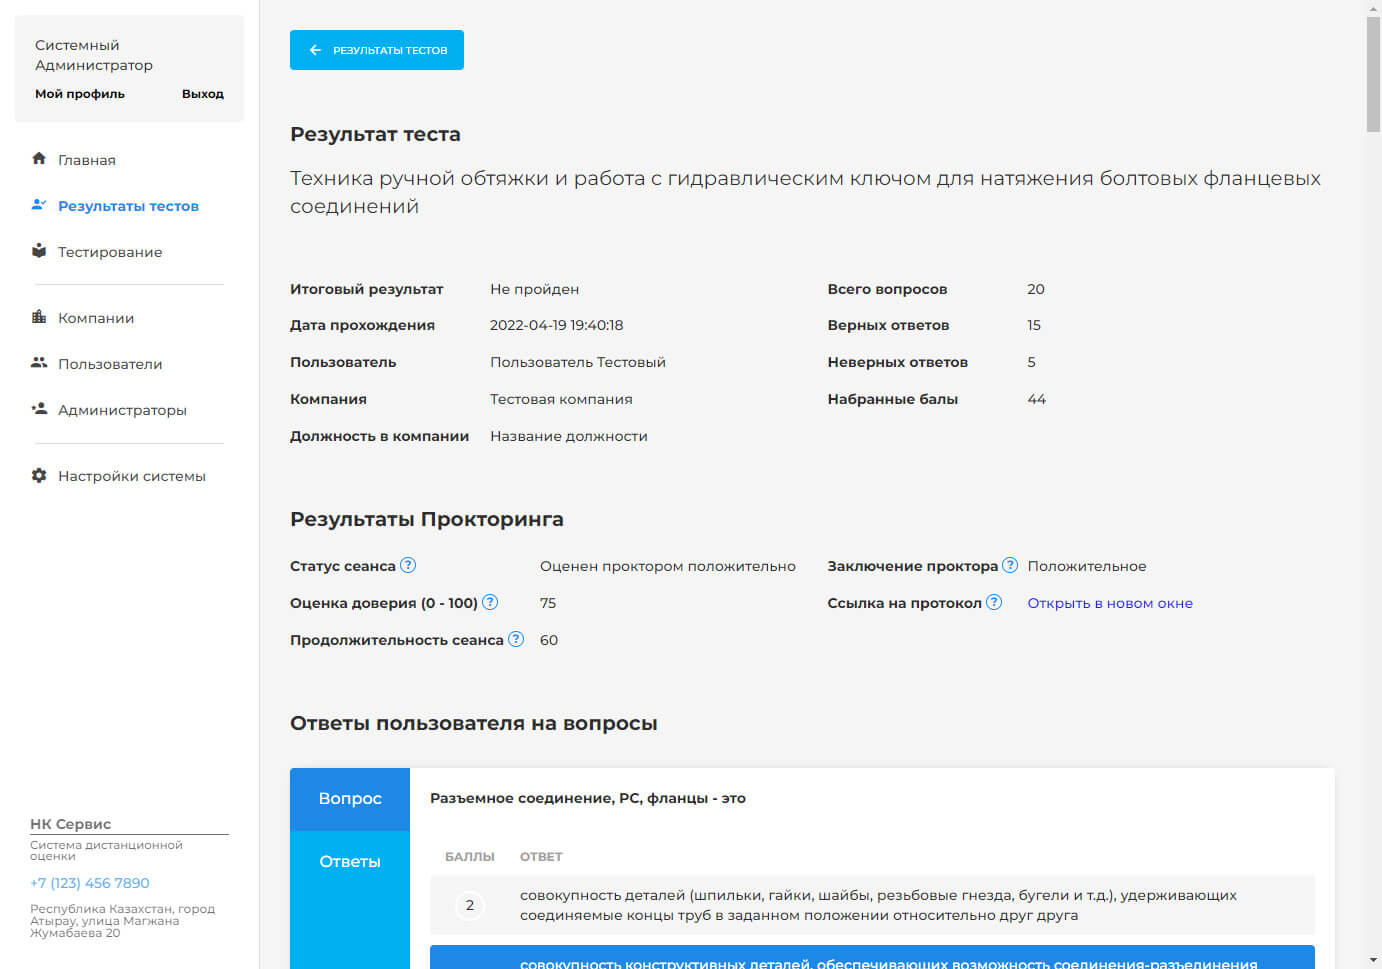
Task: Click the page vertical scrollbar thumb
Action: click(1373, 74)
